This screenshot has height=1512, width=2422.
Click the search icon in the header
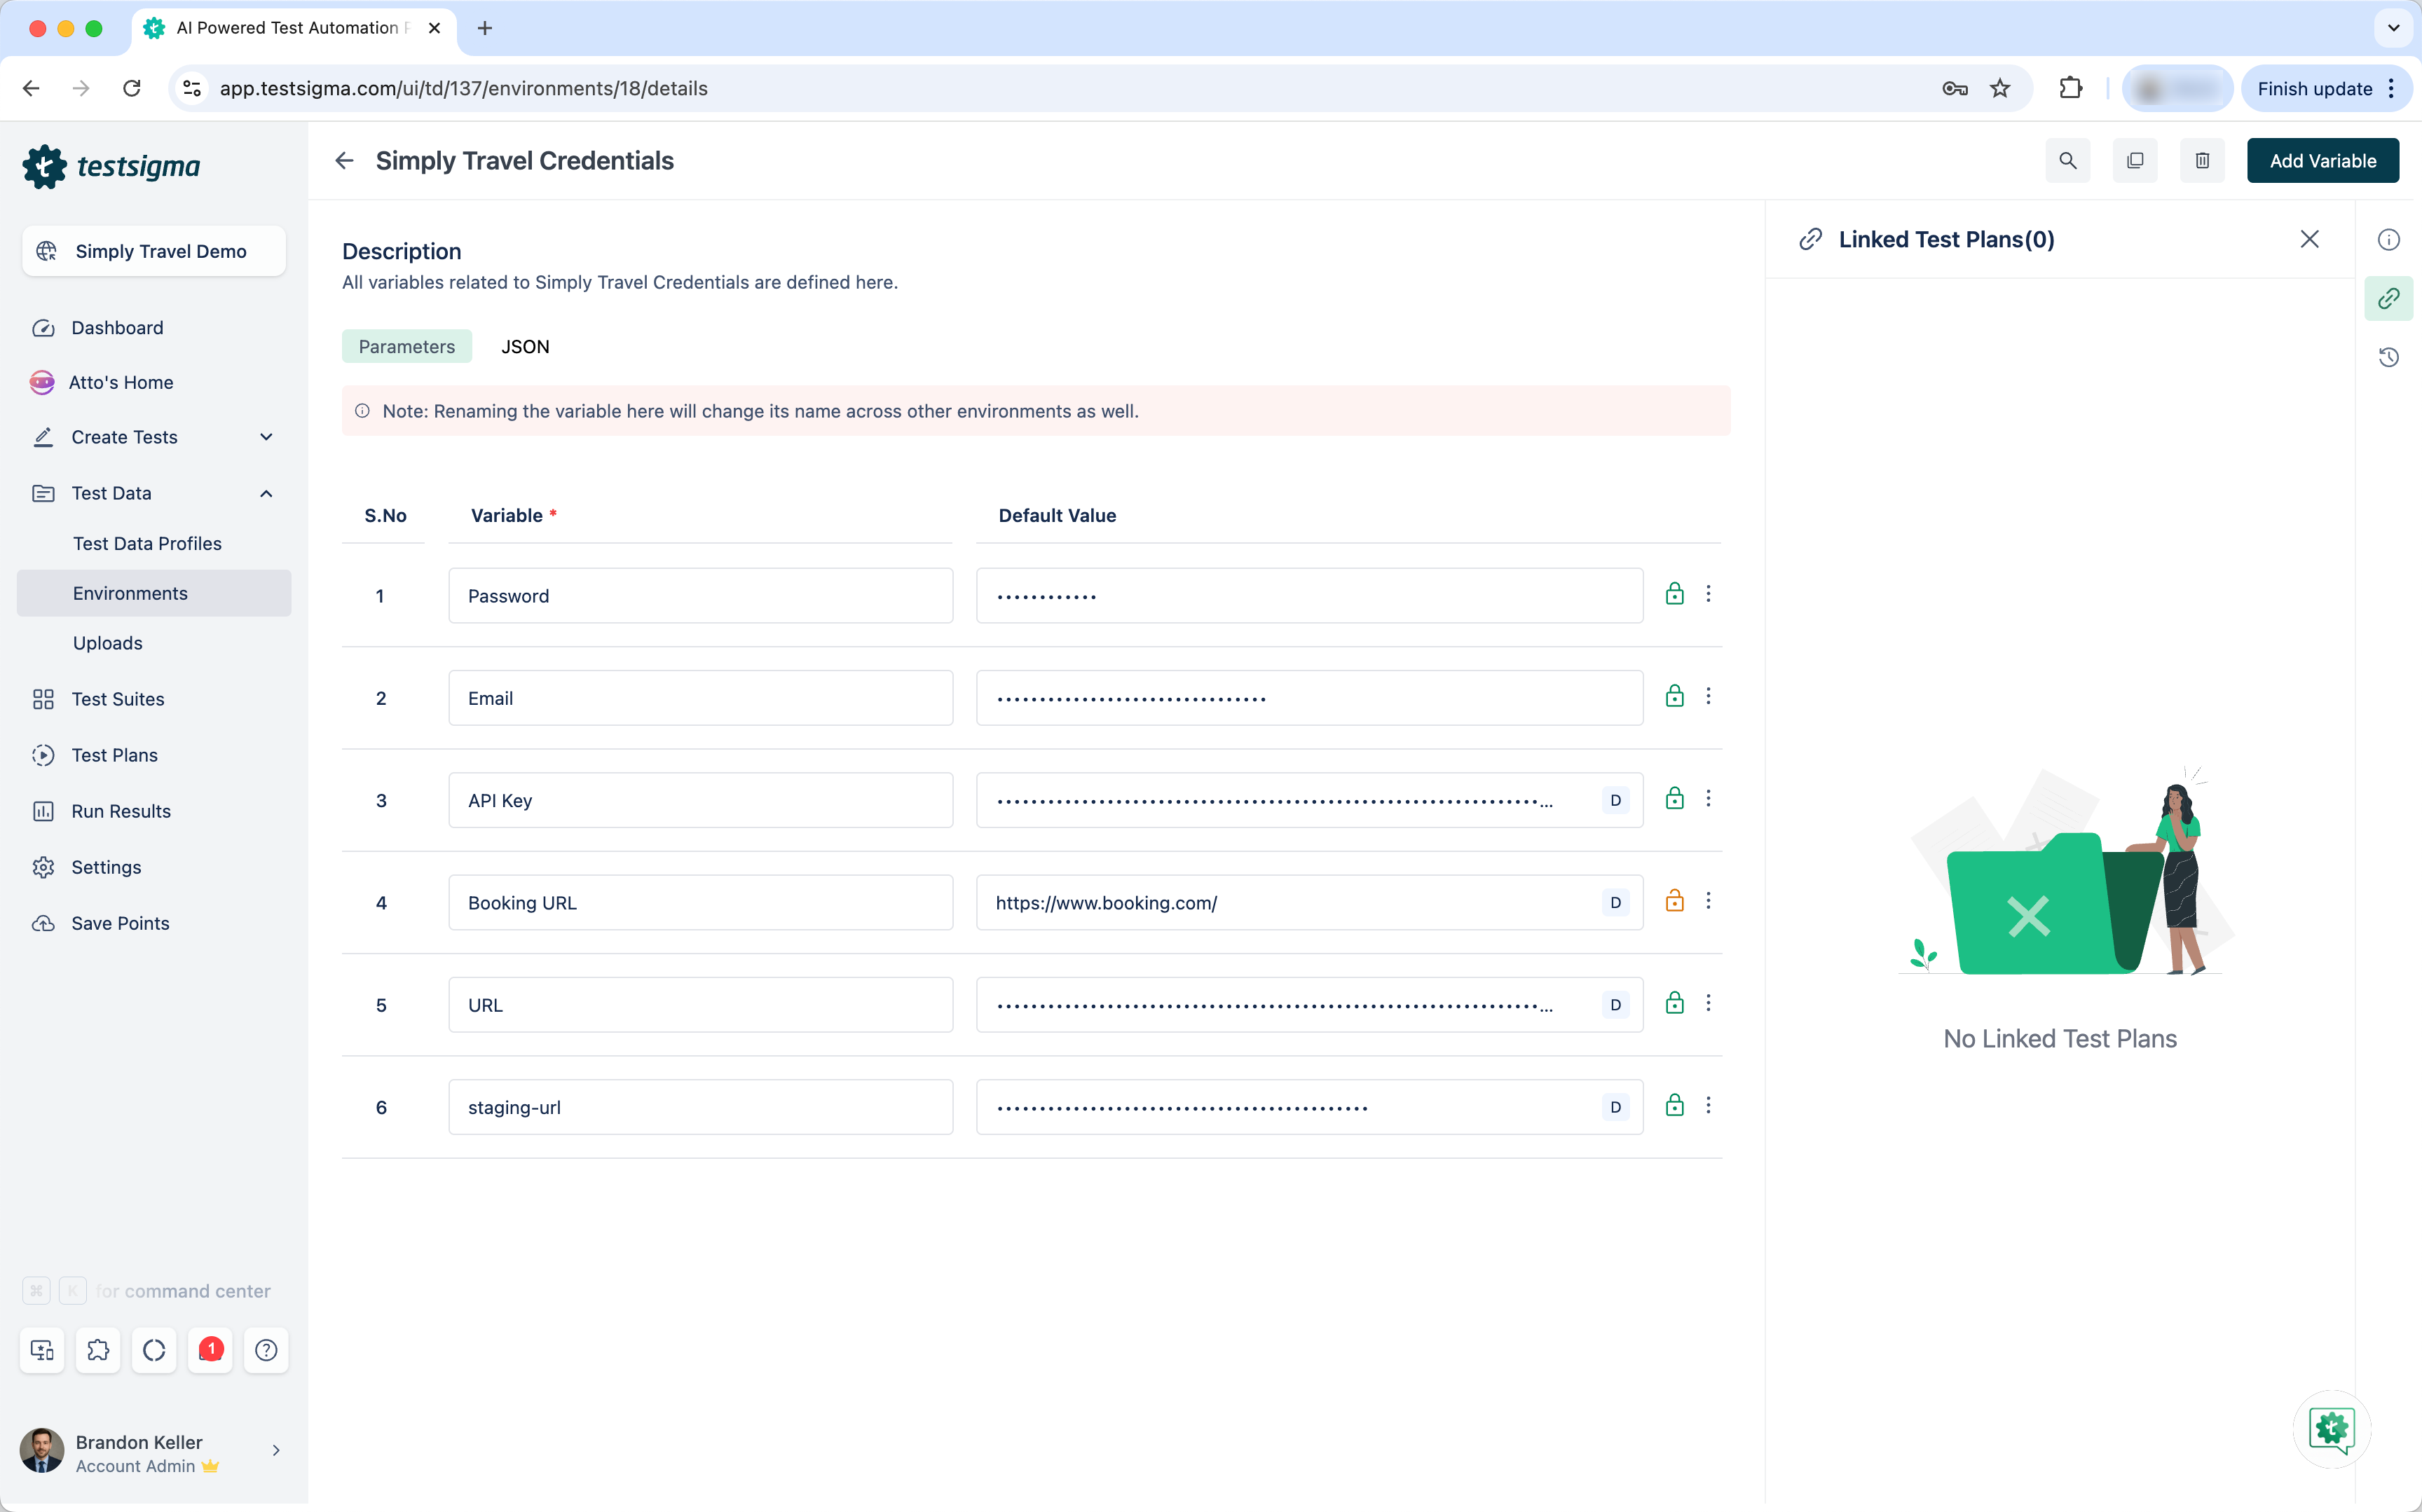[x=2067, y=161]
